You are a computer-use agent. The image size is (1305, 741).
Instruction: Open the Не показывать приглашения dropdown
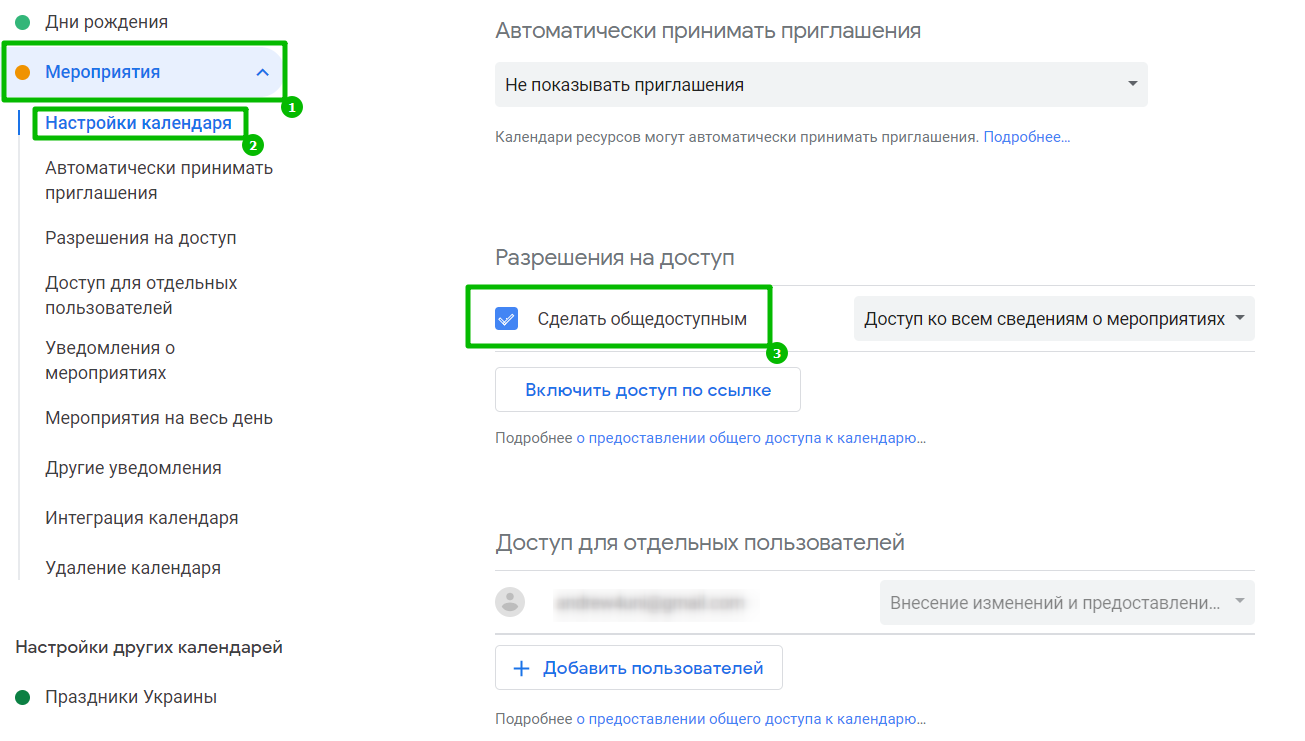[820, 85]
